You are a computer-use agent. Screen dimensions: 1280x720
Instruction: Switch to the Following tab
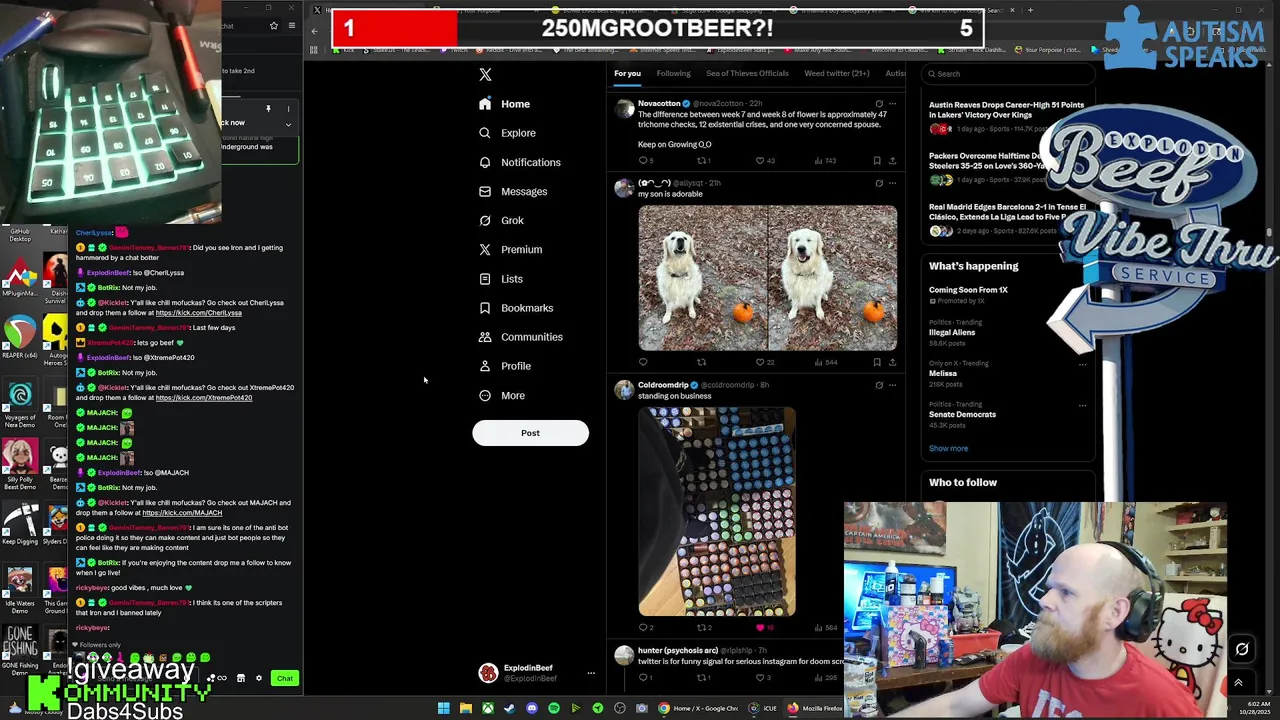click(673, 73)
